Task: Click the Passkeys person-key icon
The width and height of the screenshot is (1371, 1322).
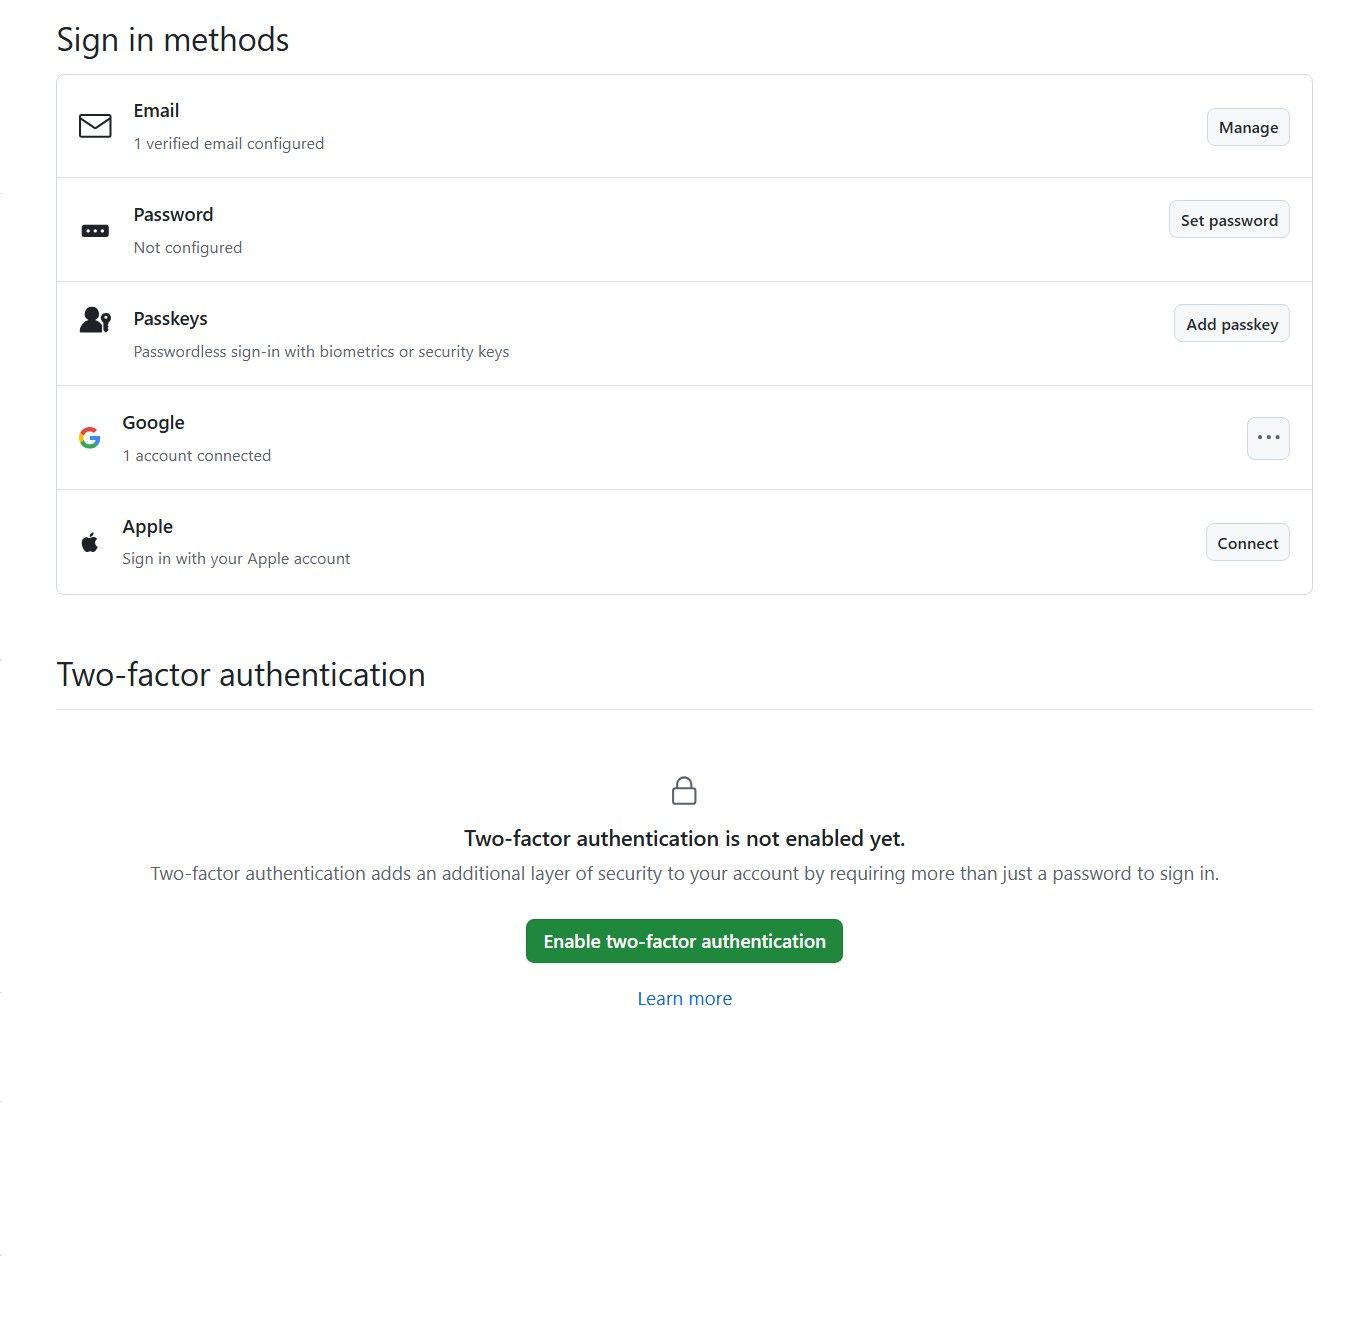Action: click(x=95, y=320)
